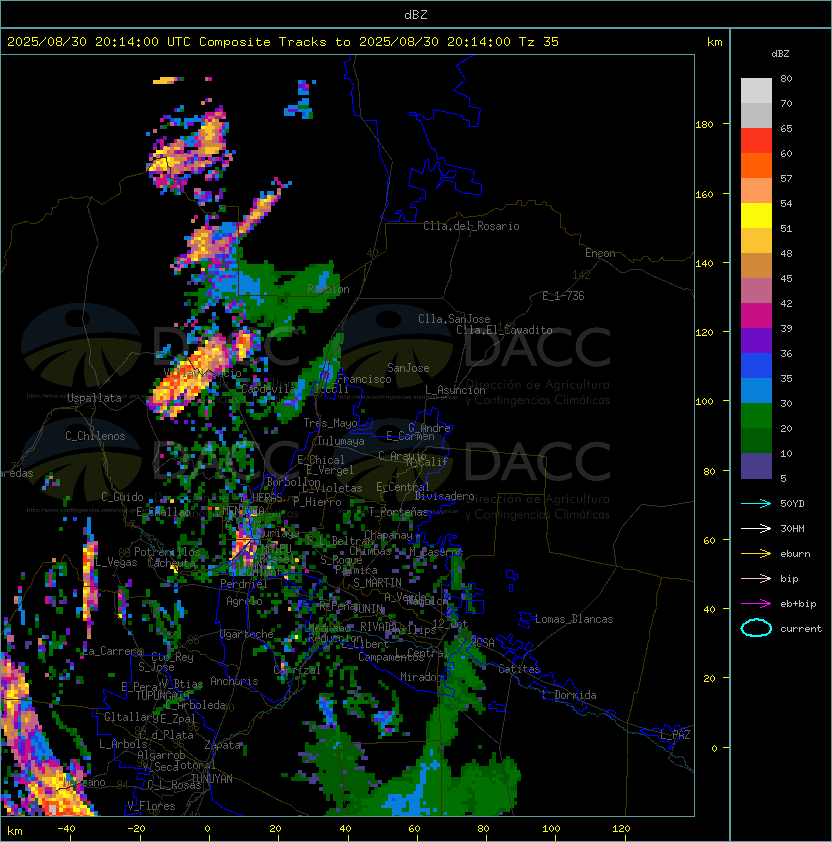This screenshot has width=832, height=842.
Task: Click the 'Catitas' map label
Action: pos(519,669)
